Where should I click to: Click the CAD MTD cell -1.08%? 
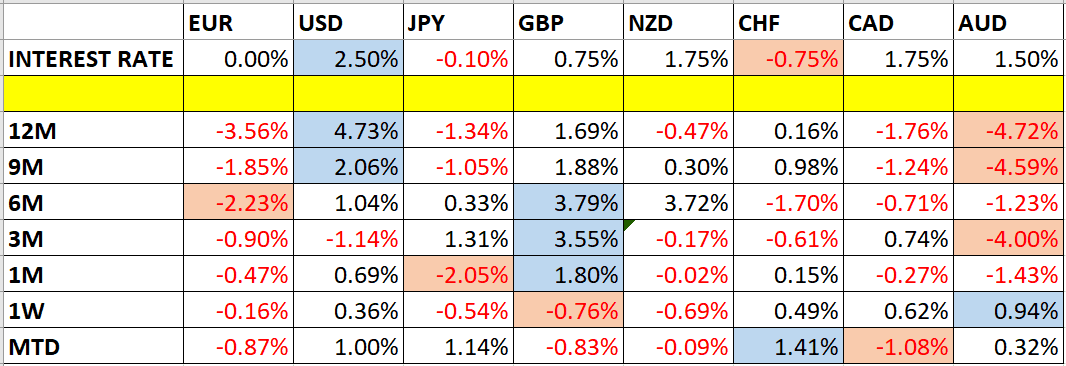point(899,347)
